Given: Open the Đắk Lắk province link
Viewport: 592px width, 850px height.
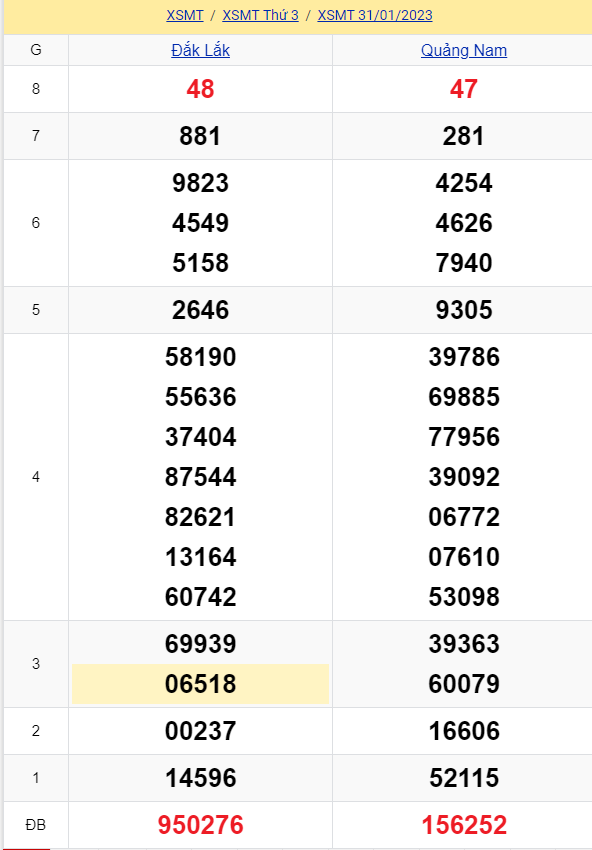Looking at the screenshot, I should click(201, 50).
